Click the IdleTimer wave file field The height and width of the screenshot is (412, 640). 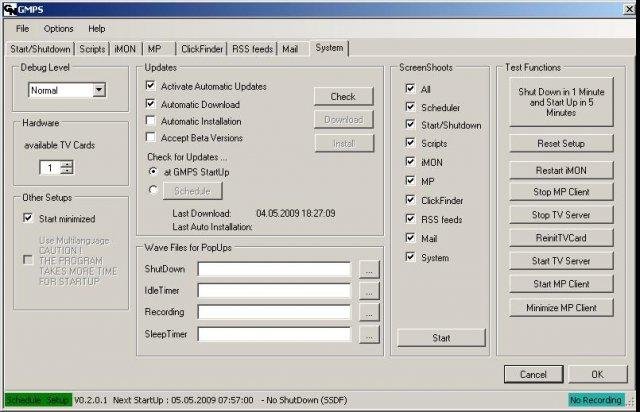click(x=274, y=290)
